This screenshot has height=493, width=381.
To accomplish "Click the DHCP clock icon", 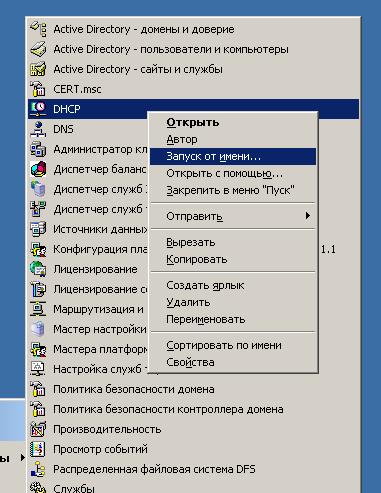I will coord(38,109).
